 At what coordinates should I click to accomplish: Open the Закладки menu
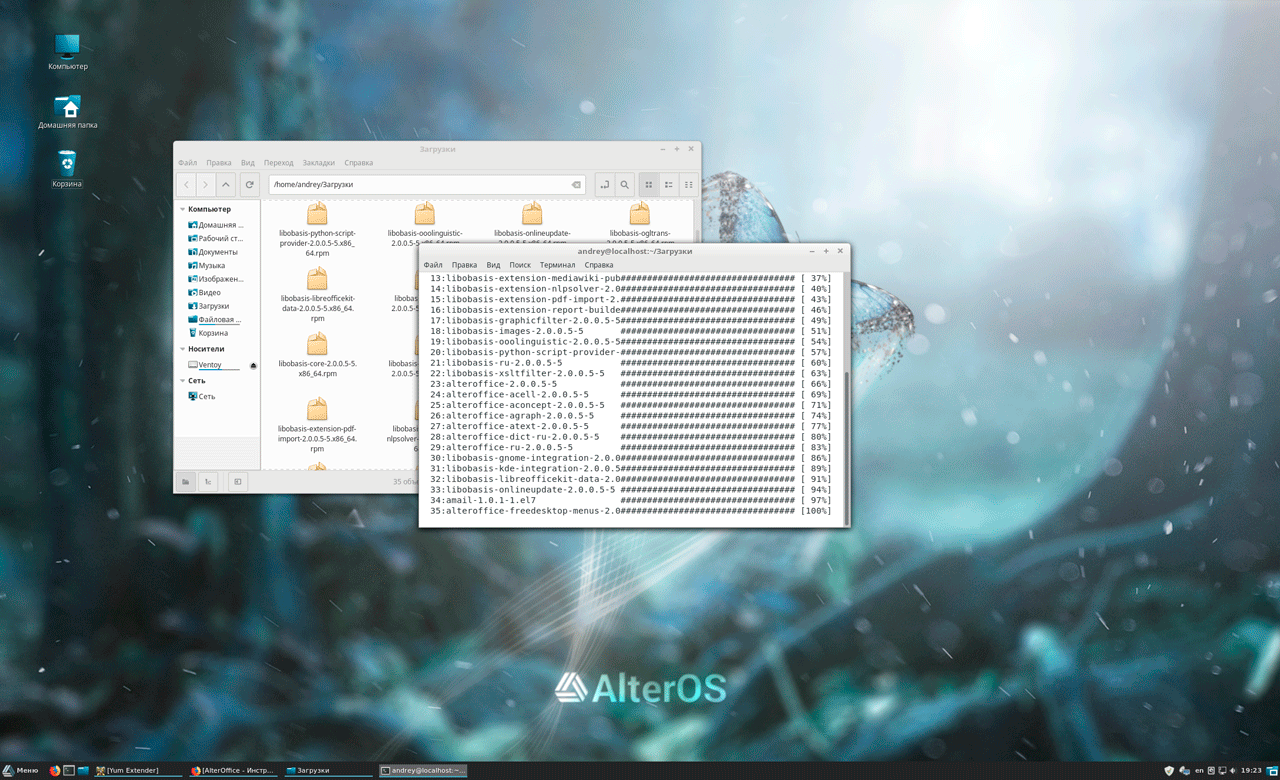pyautogui.click(x=319, y=163)
